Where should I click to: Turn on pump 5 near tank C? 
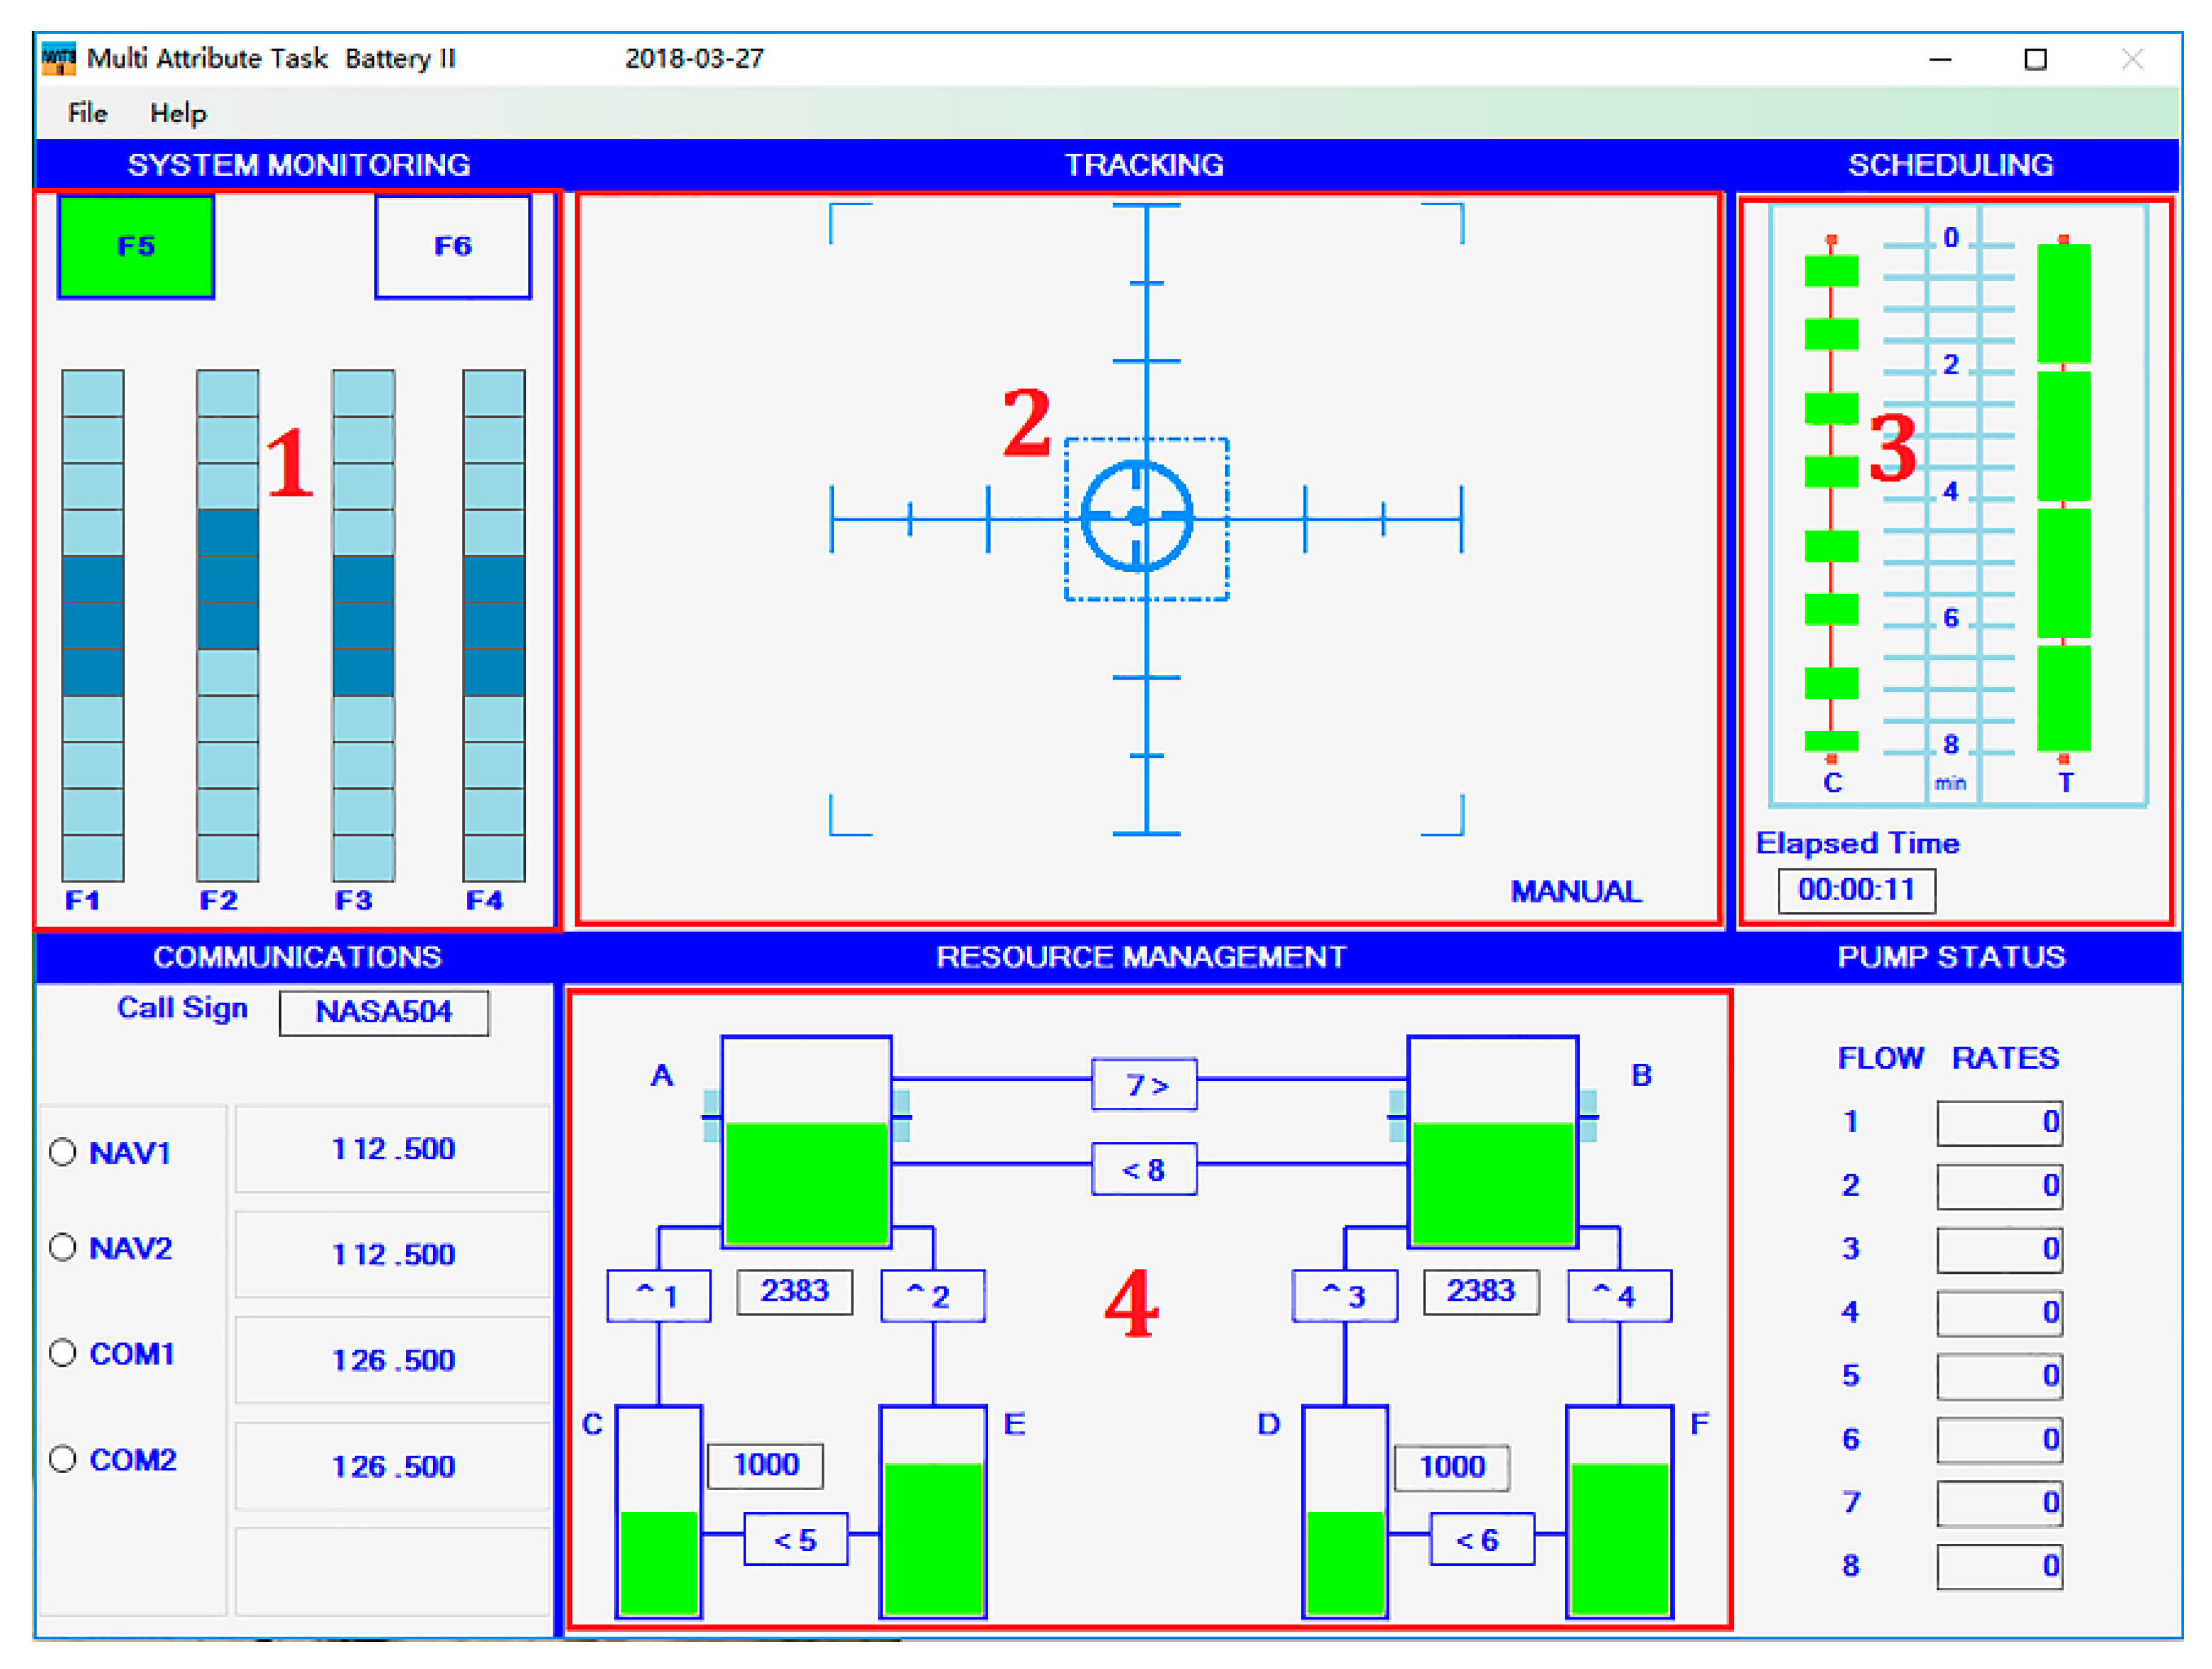795,1539
